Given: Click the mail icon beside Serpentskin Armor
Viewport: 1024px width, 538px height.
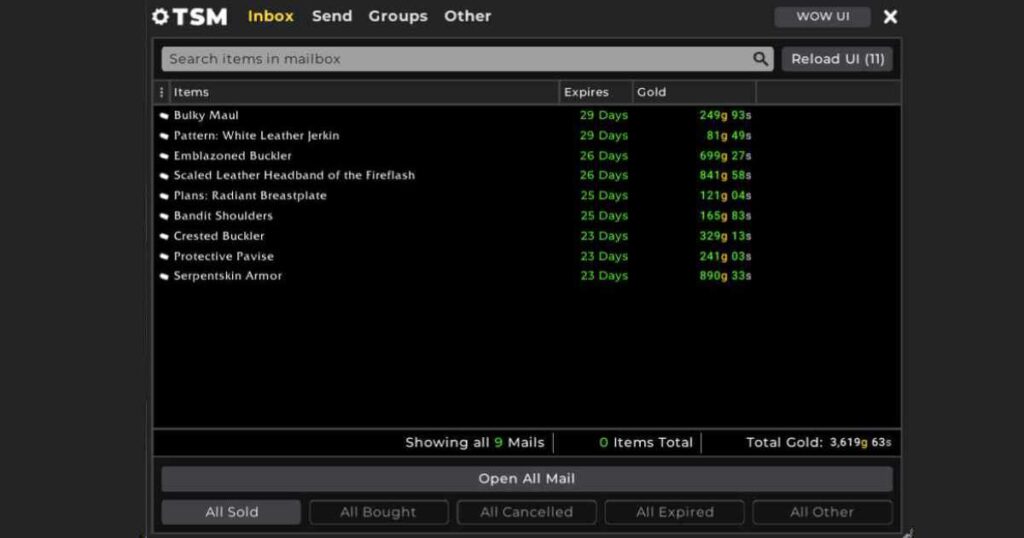Looking at the screenshot, I should [x=164, y=276].
